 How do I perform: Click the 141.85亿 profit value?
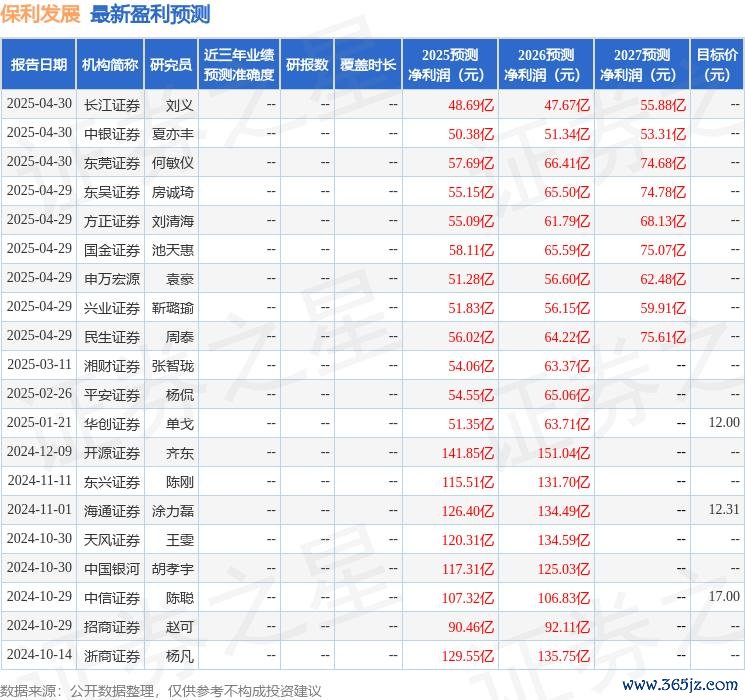click(x=468, y=453)
